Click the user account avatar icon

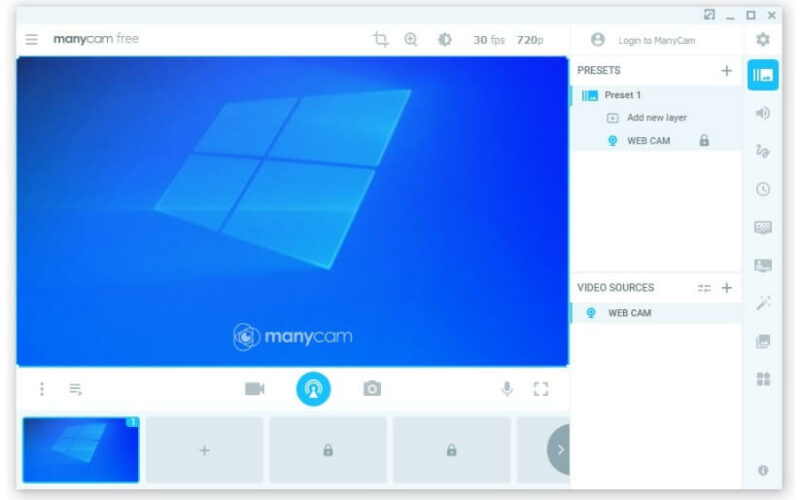597,40
